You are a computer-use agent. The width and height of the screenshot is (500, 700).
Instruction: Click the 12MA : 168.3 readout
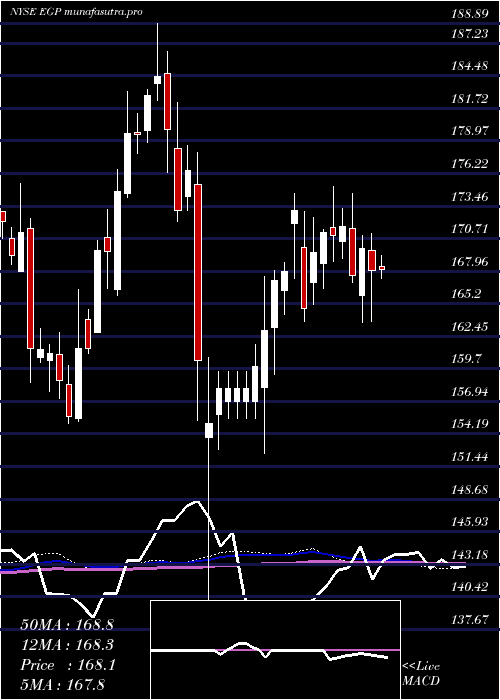pos(67,645)
